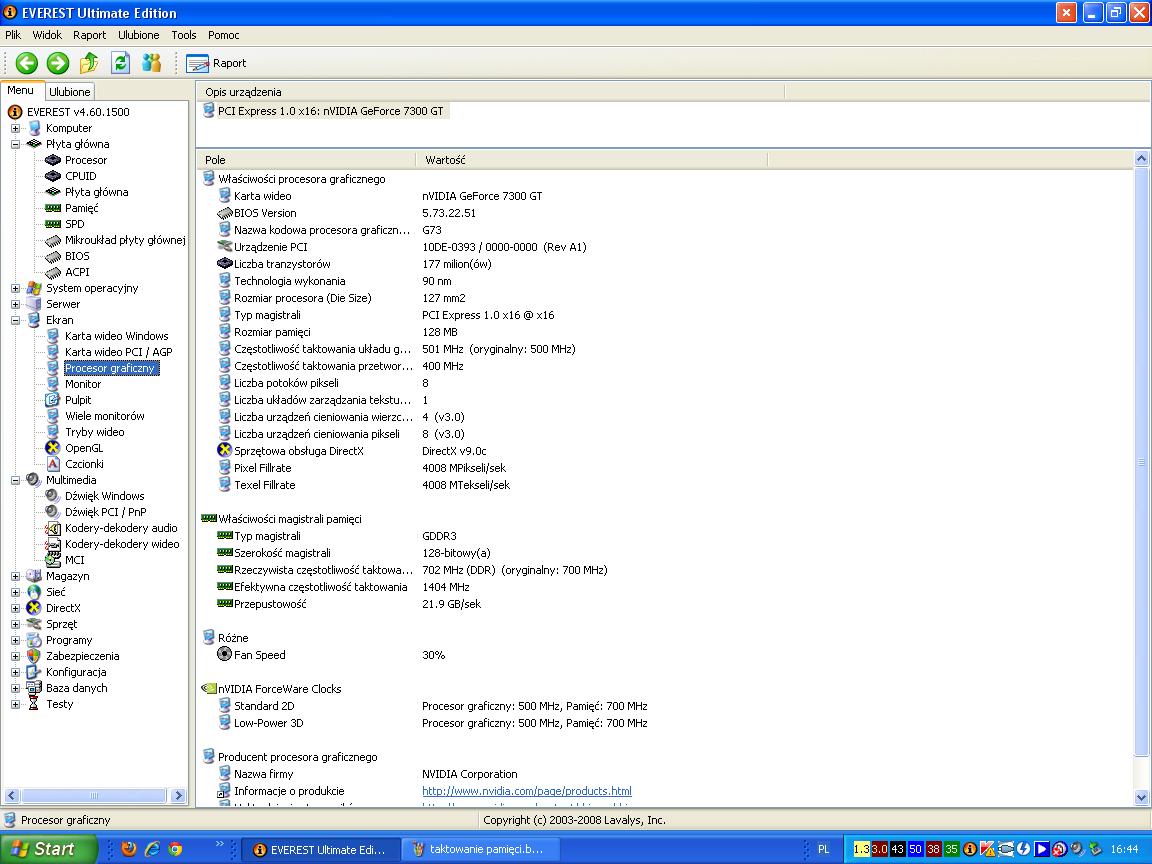Open the Plik menu
1152x864 pixels.
pos(13,35)
